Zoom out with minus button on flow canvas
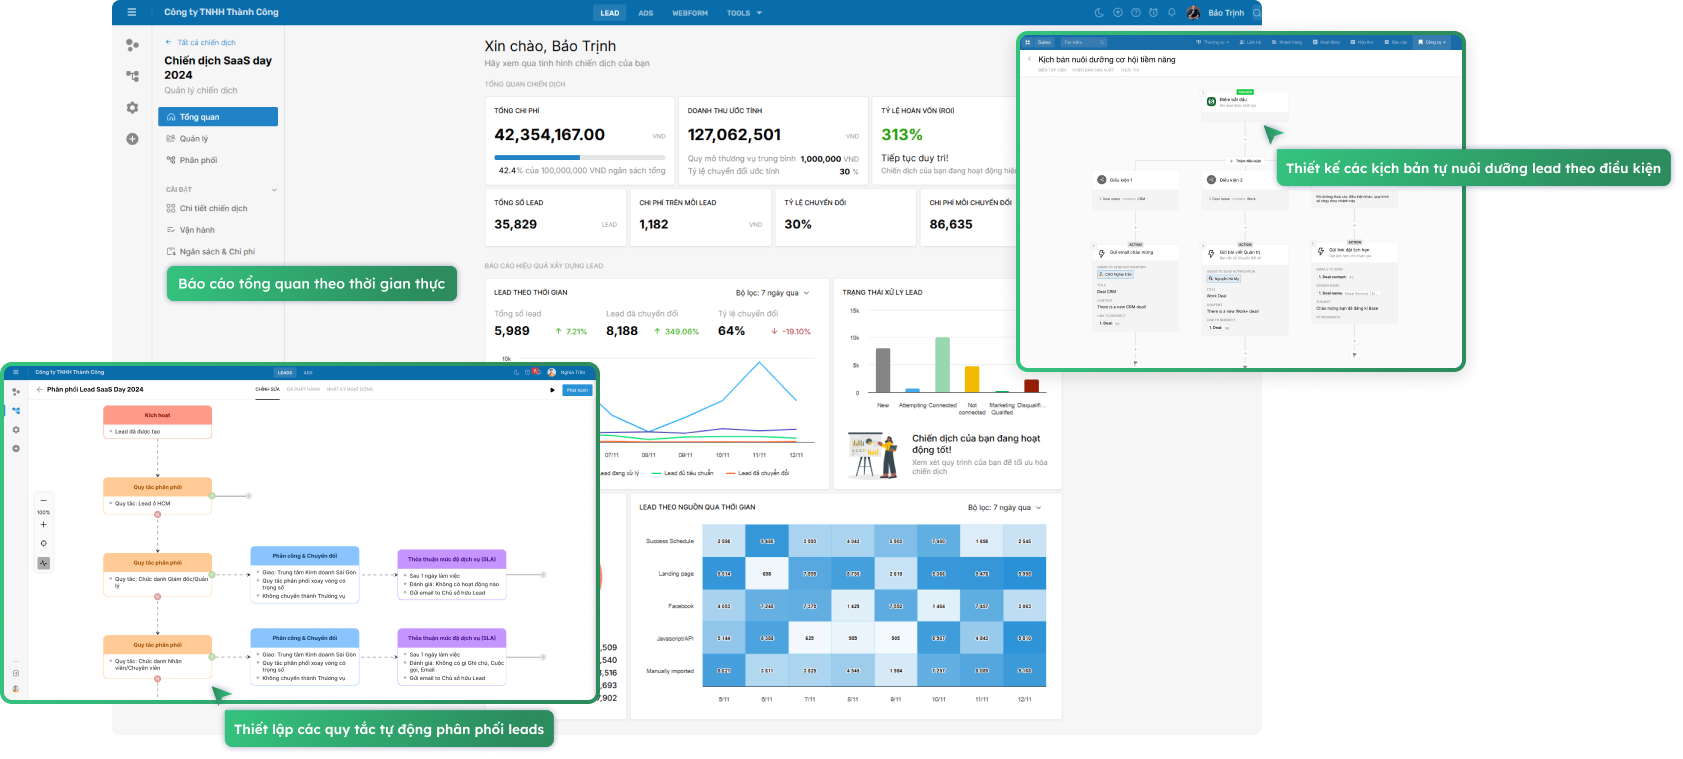 click(43, 500)
